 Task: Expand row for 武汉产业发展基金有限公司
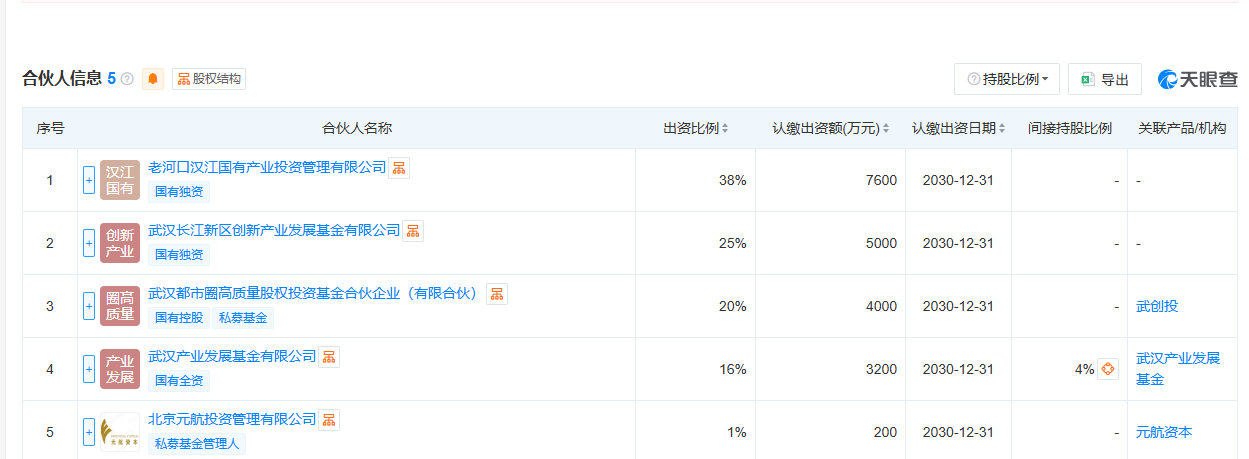coord(89,369)
